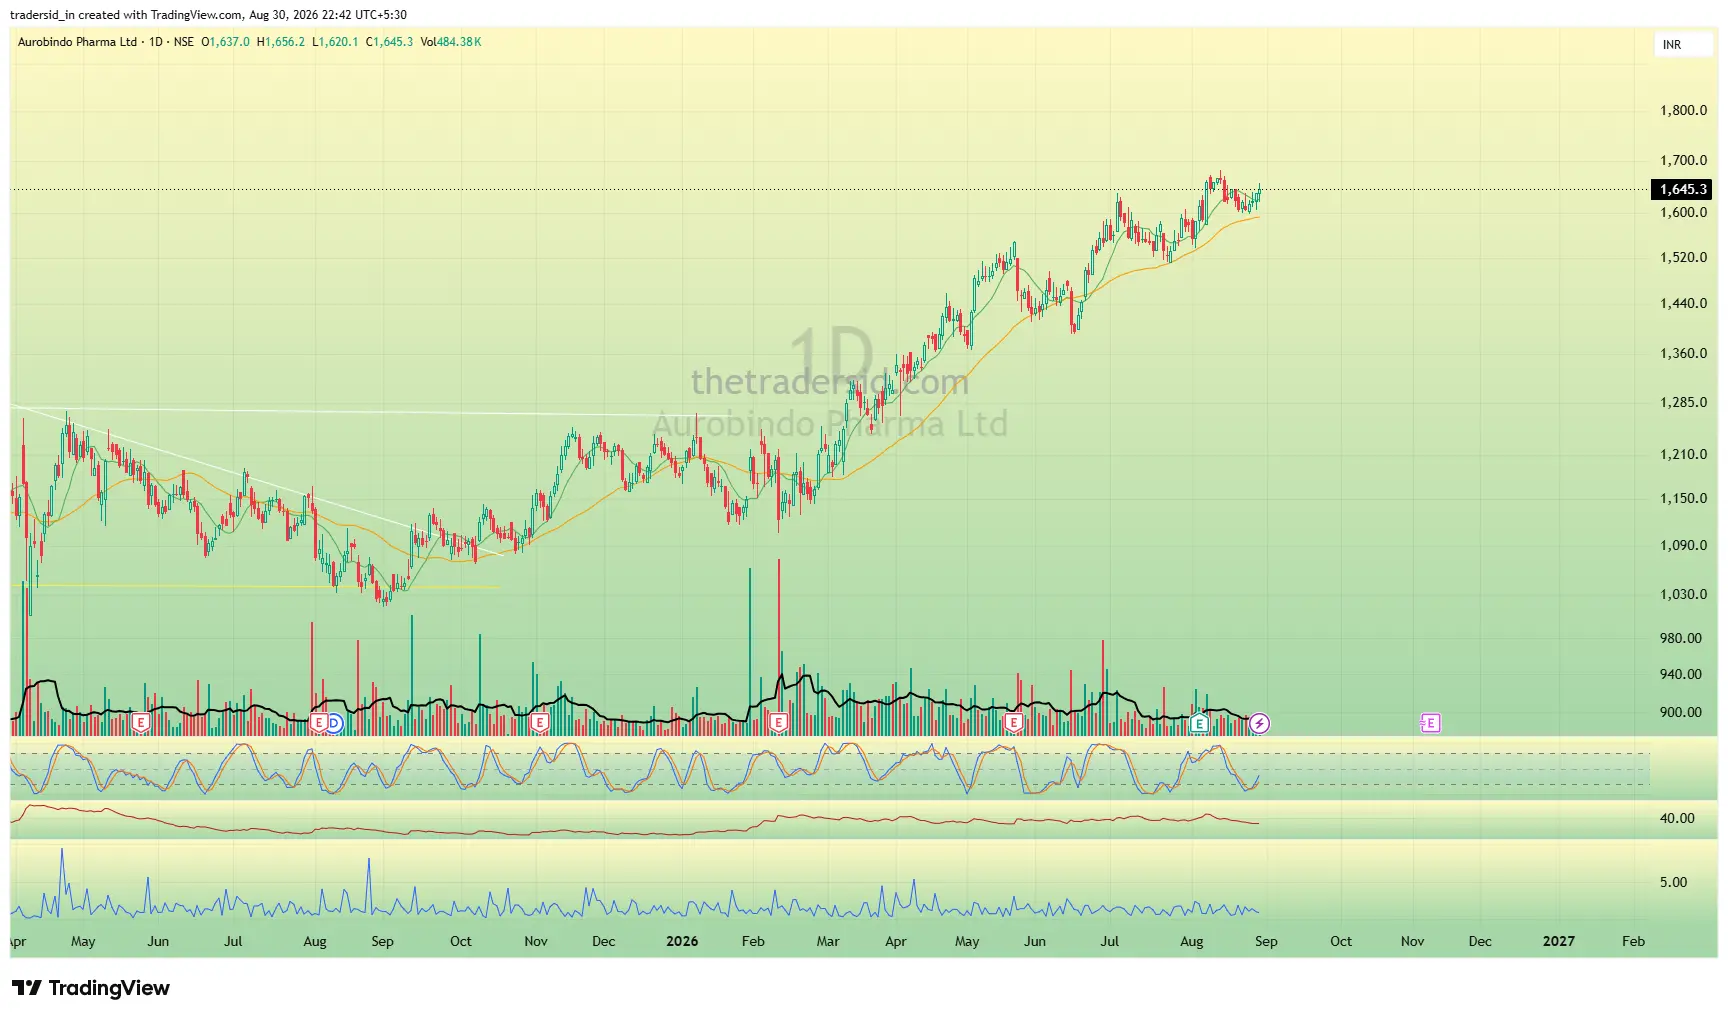Image resolution: width=1728 pixels, height=1018 pixels.
Task: Click the tradersid_in created with TradingView.com caption
Action: (208, 15)
